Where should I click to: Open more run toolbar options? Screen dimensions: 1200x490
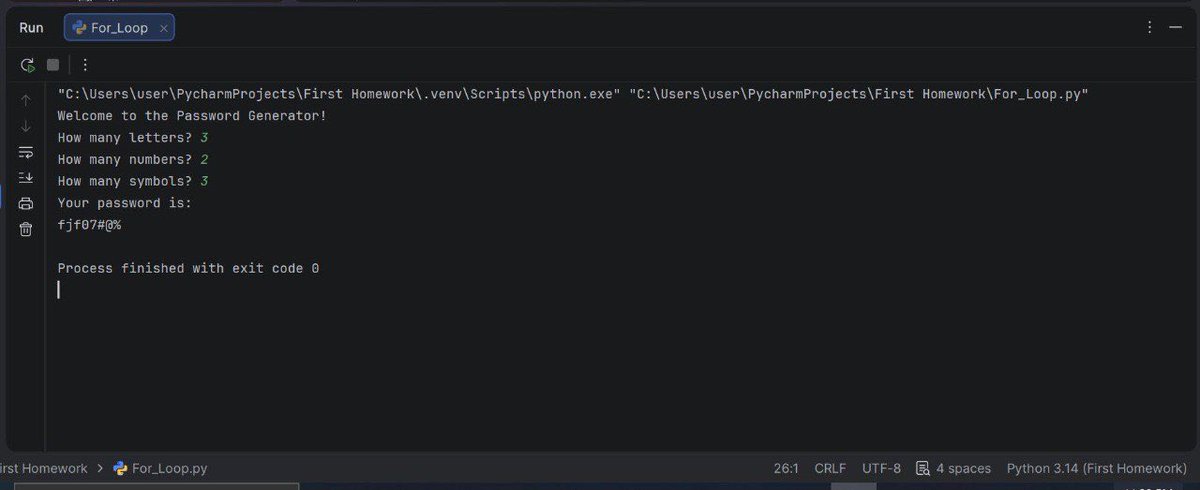click(x=85, y=65)
